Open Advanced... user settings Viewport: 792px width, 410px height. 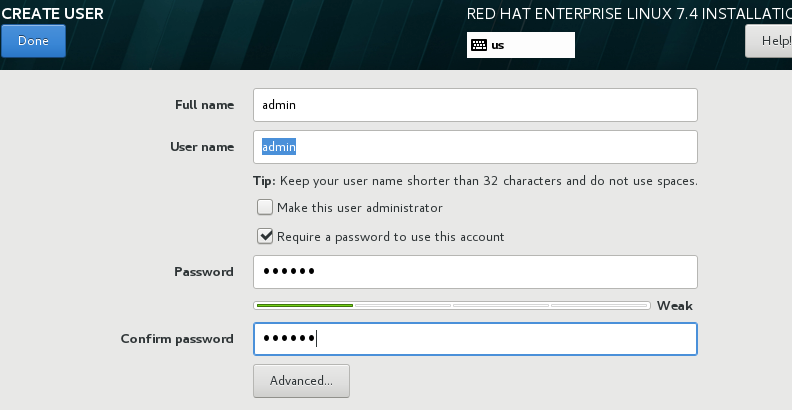click(x=301, y=381)
